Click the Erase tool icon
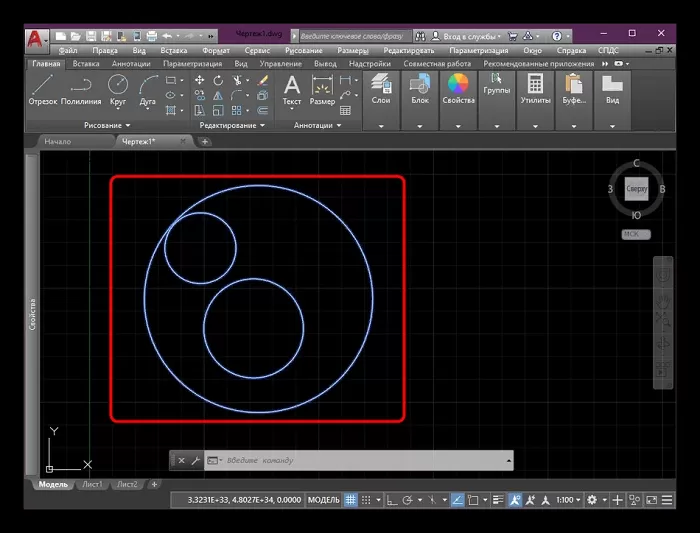 click(263, 80)
